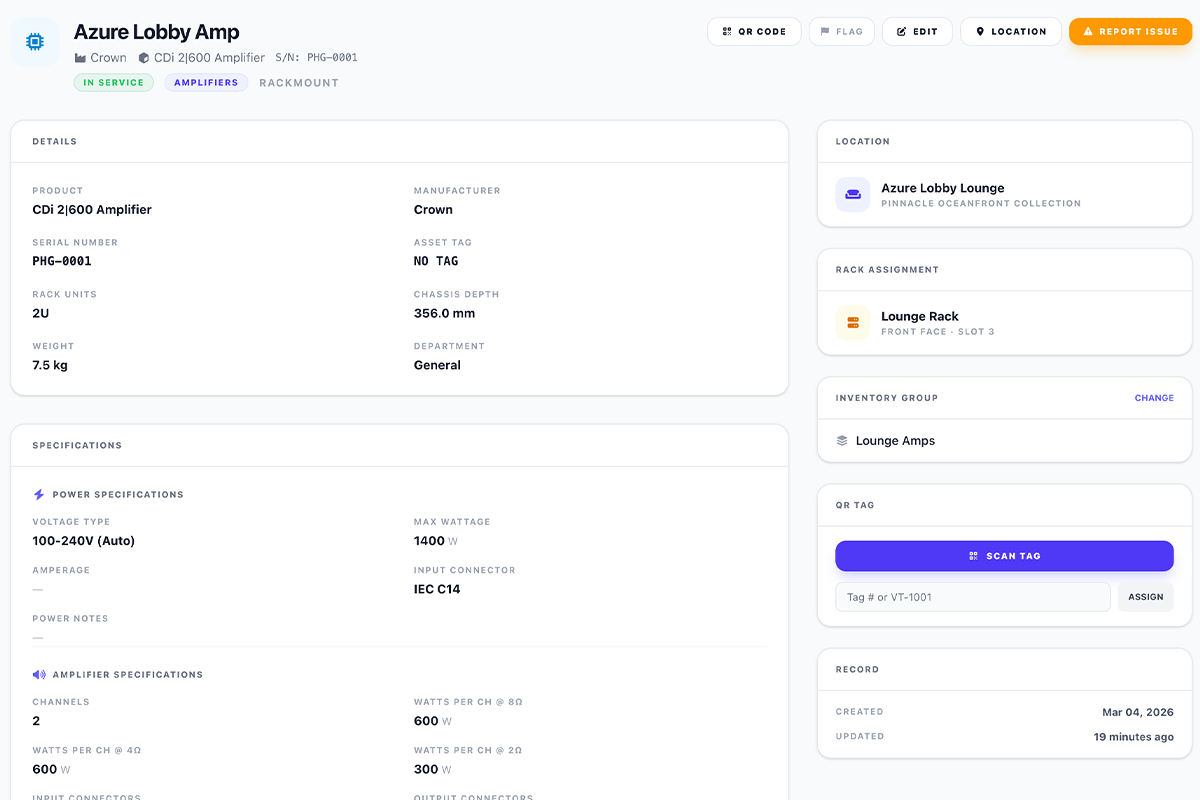
Task: Click the Lounge Rack orange rack icon
Action: (852, 323)
